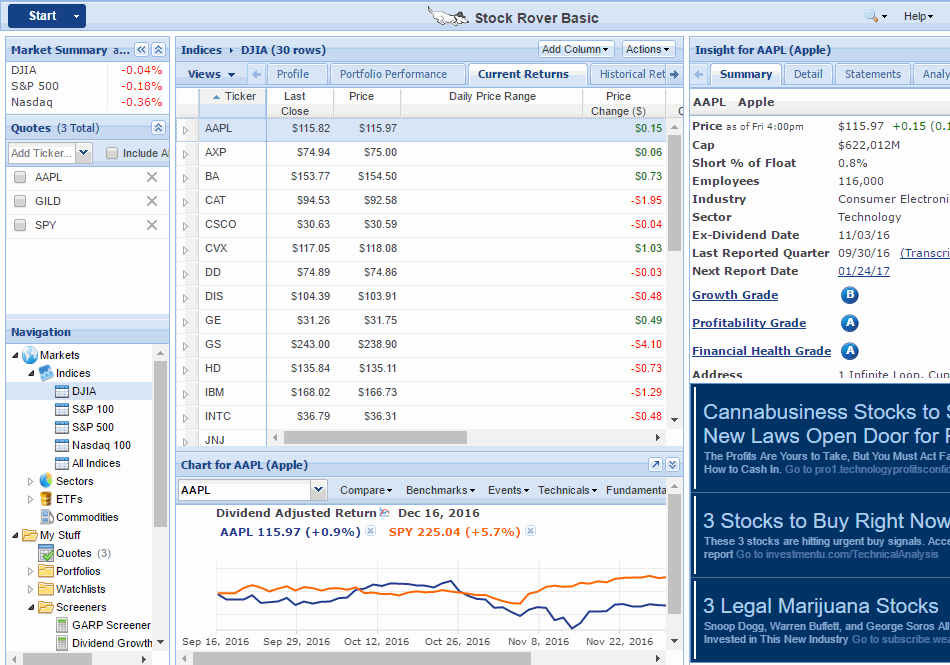Select S&P 500 index in navigation
Screen dimensions: 950x665
pos(93,427)
